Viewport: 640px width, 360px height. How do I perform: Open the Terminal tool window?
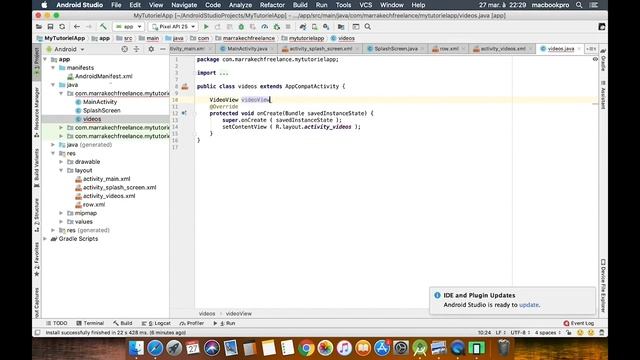coord(90,323)
